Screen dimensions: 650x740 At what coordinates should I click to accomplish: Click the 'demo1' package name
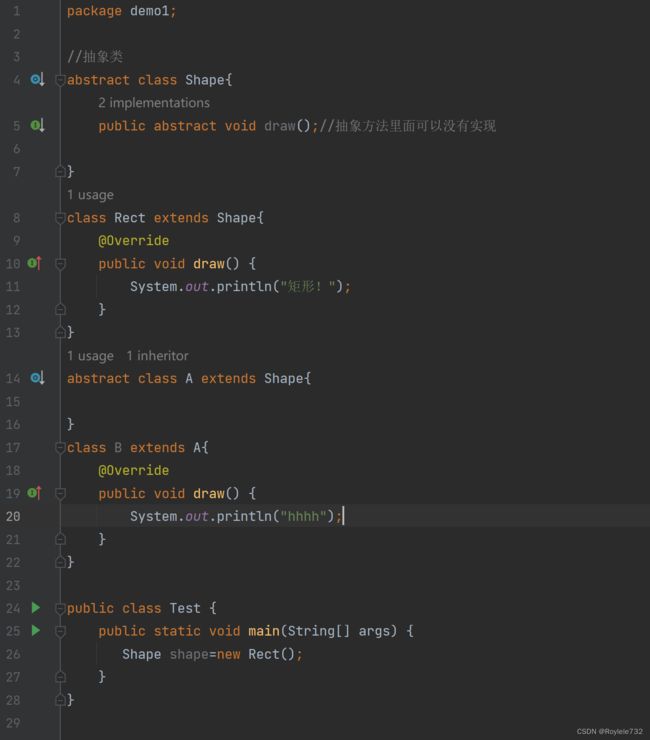pos(149,11)
